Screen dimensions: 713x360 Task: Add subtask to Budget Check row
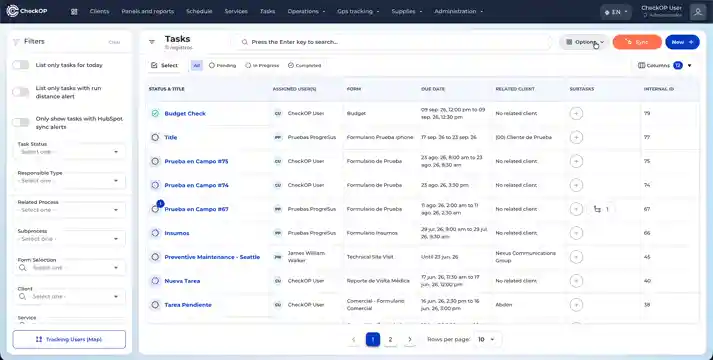click(576, 113)
